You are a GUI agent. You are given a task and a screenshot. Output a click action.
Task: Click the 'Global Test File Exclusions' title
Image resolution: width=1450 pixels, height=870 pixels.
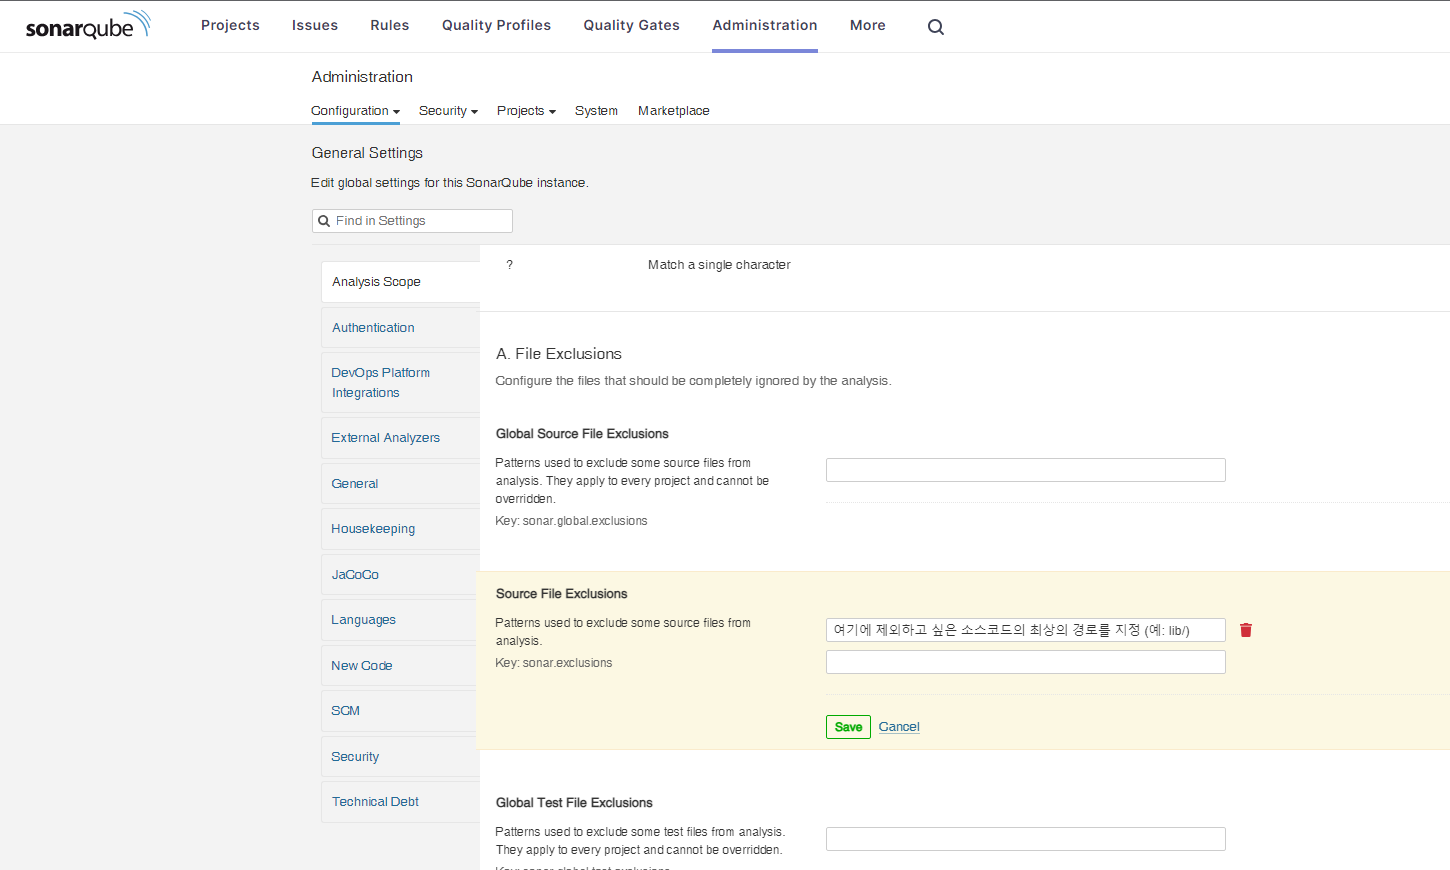pos(574,803)
